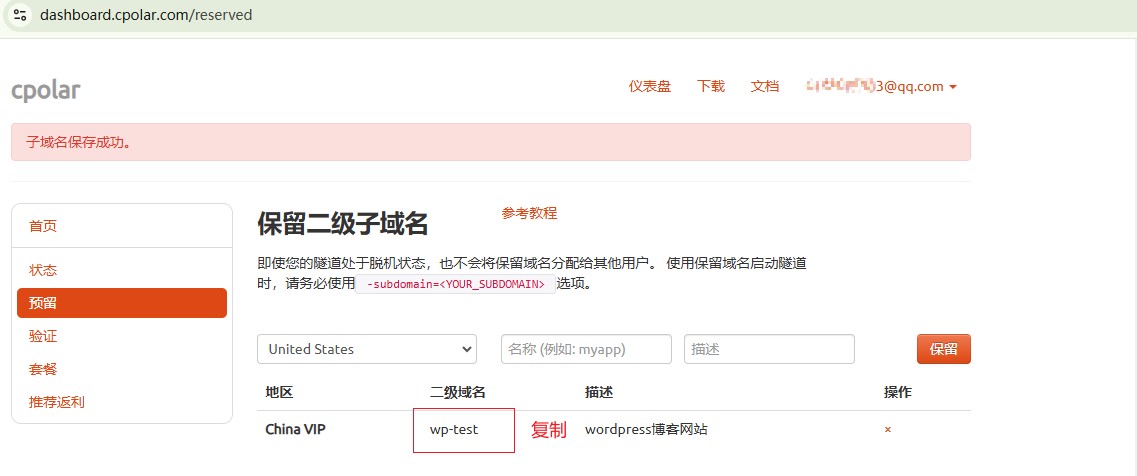Expand the United States region selector
Image resolution: width=1137 pixels, height=476 pixels.
coord(367,349)
